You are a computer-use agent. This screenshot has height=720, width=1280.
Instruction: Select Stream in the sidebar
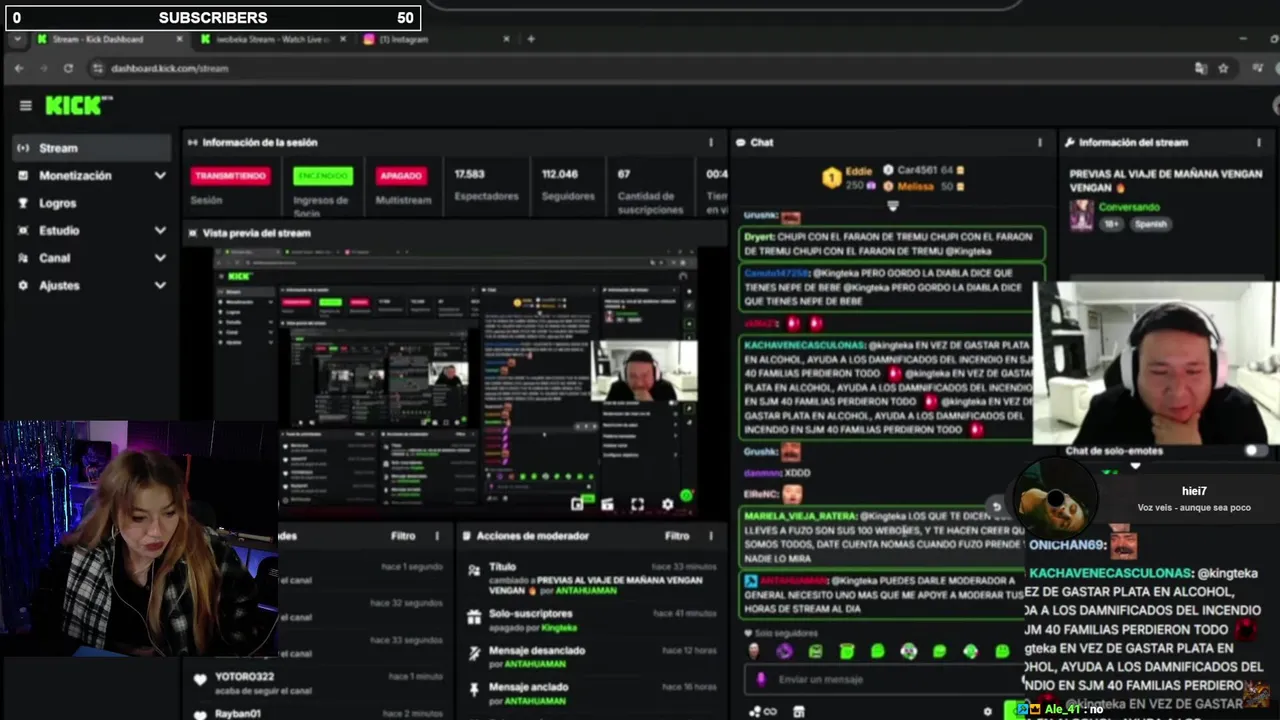(x=92, y=148)
